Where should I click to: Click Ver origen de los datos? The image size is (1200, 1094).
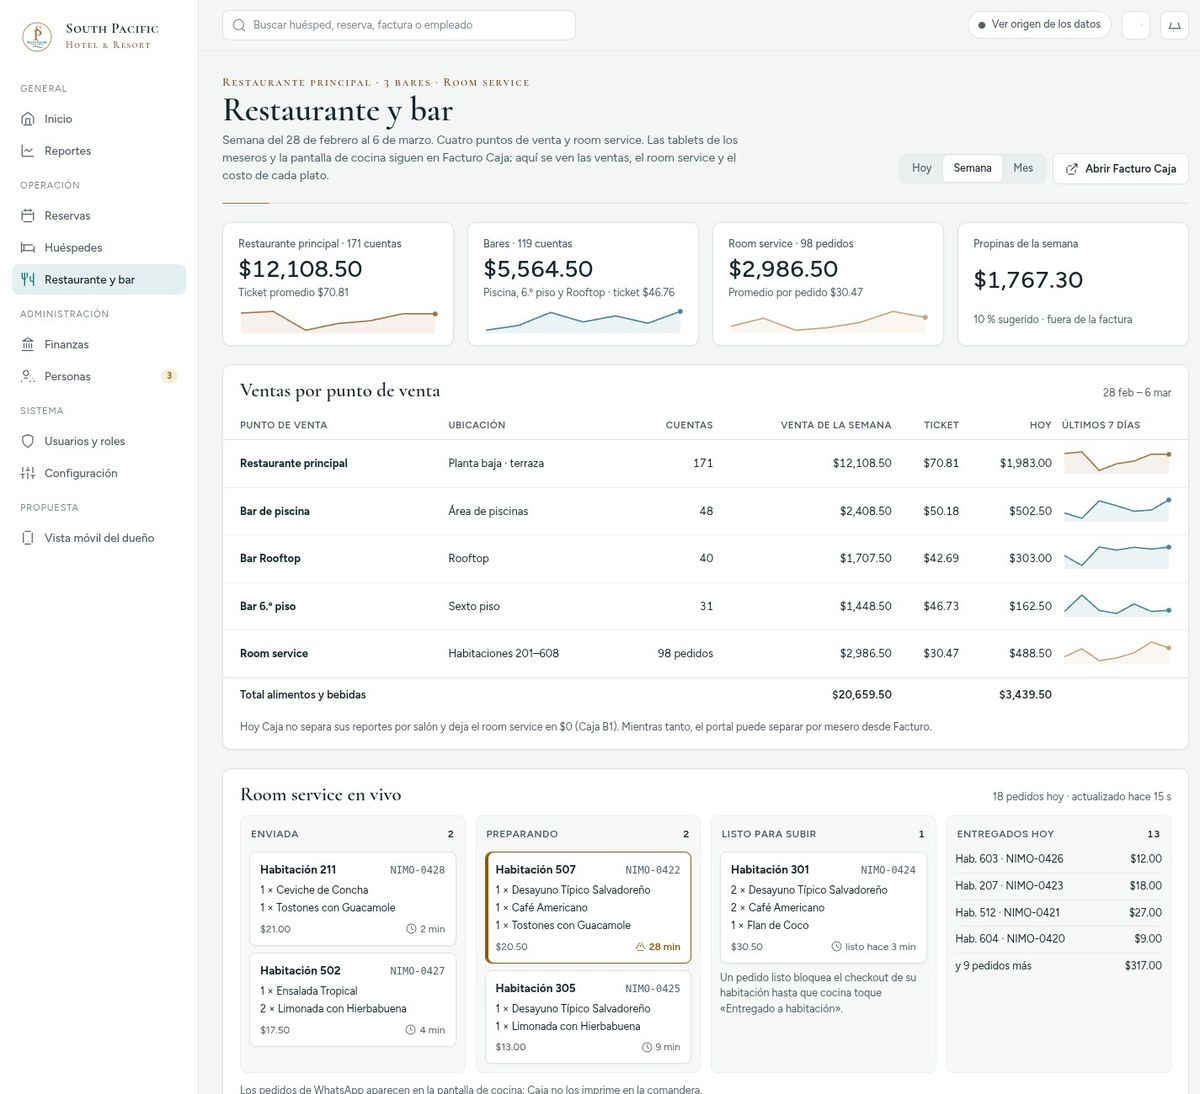coord(1039,25)
